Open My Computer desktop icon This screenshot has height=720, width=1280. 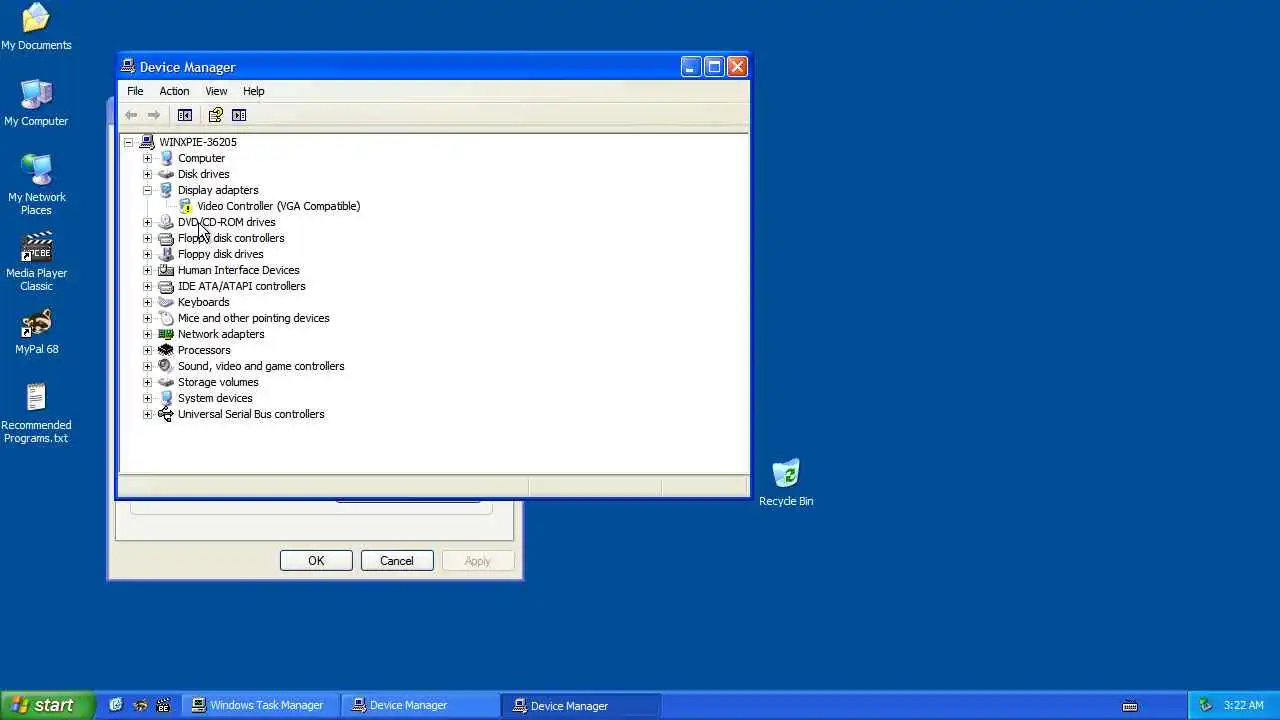pos(36,94)
